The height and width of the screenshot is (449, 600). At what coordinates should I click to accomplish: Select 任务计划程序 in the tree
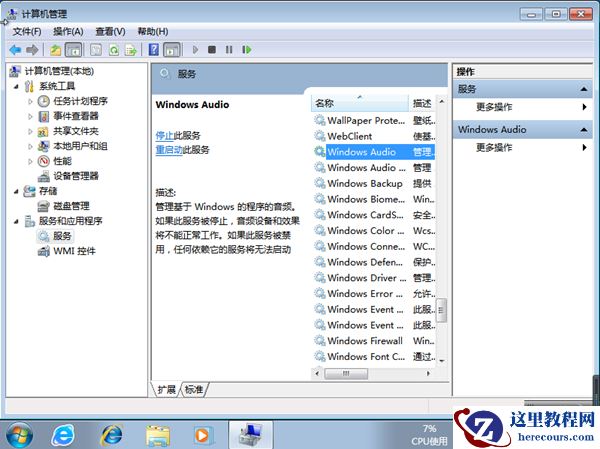click(x=80, y=101)
